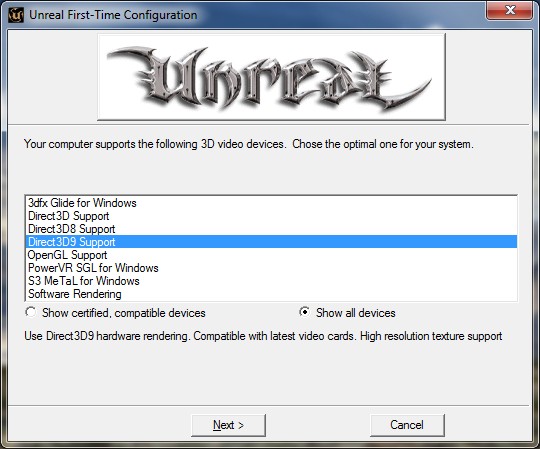This screenshot has width=540, height=449.
Task: Enable Show certified, compatible devices radio
Action: click(31, 312)
